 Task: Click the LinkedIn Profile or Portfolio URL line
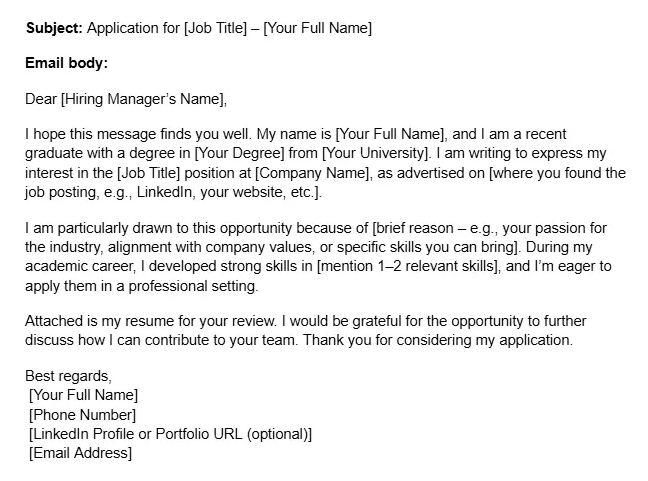click(x=170, y=434)
